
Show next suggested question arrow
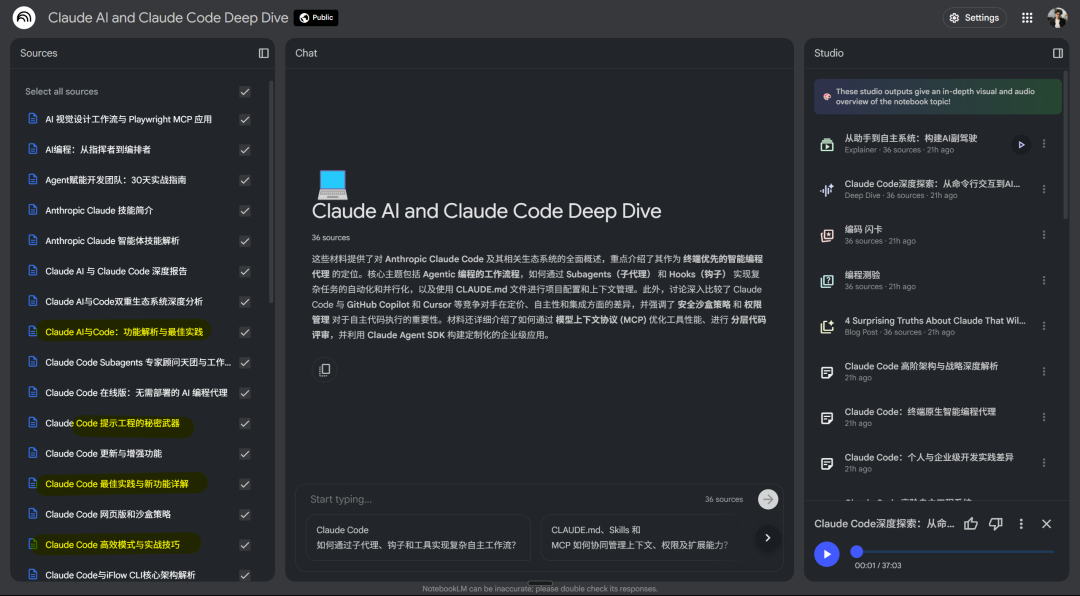coord(767,537)
